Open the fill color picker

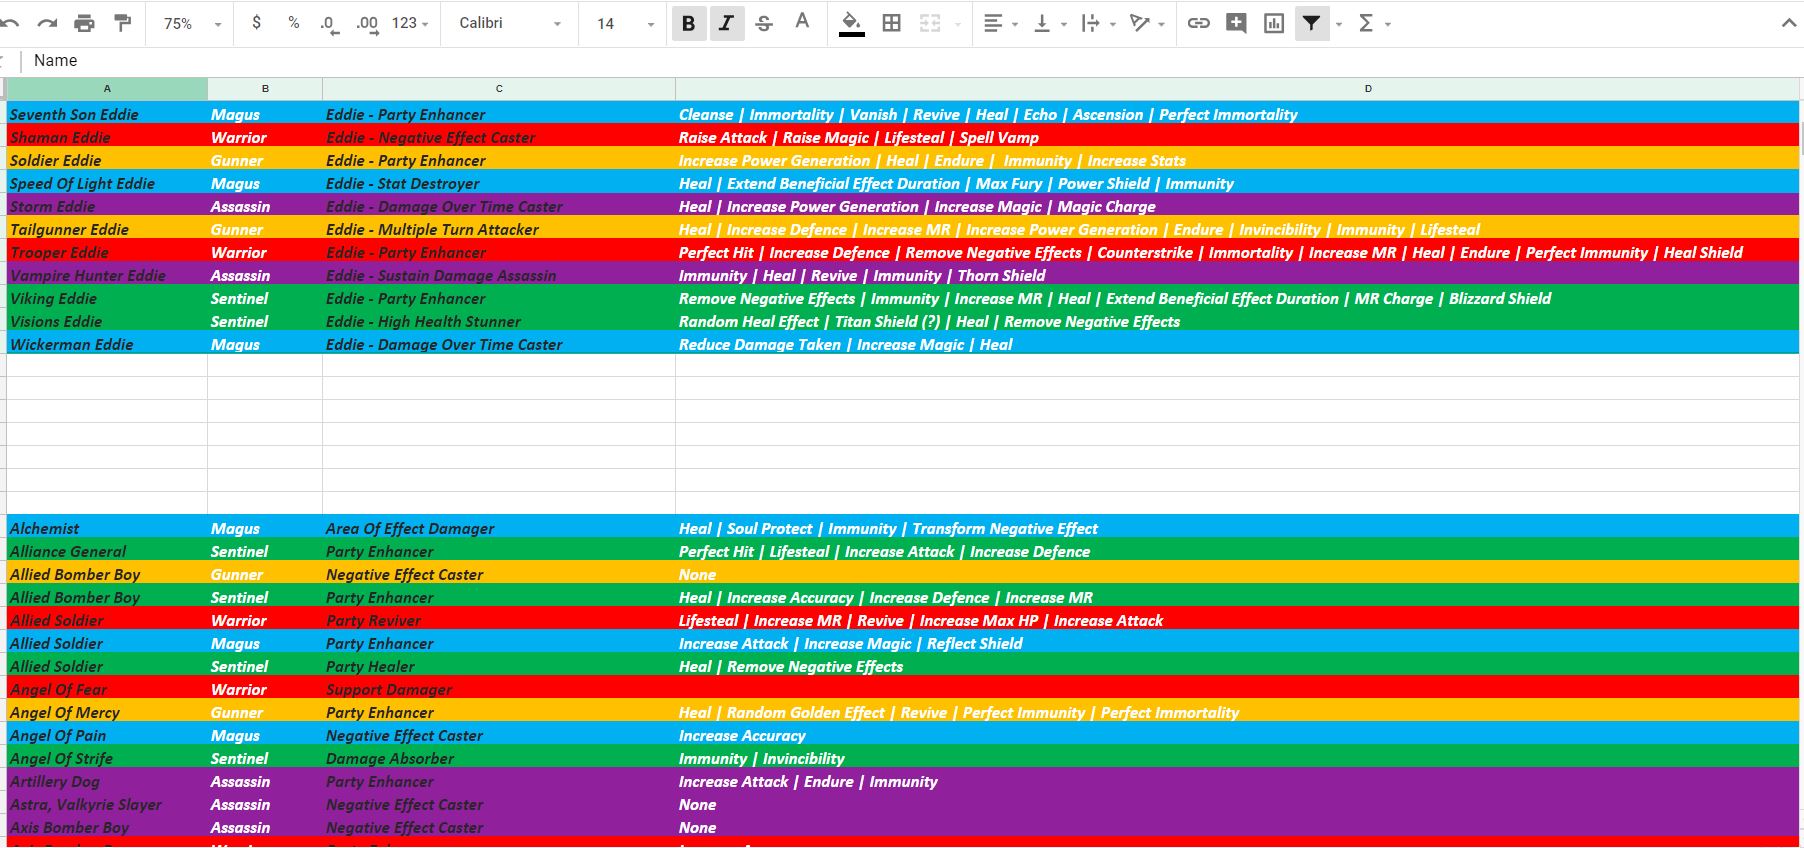click(851, 23)
